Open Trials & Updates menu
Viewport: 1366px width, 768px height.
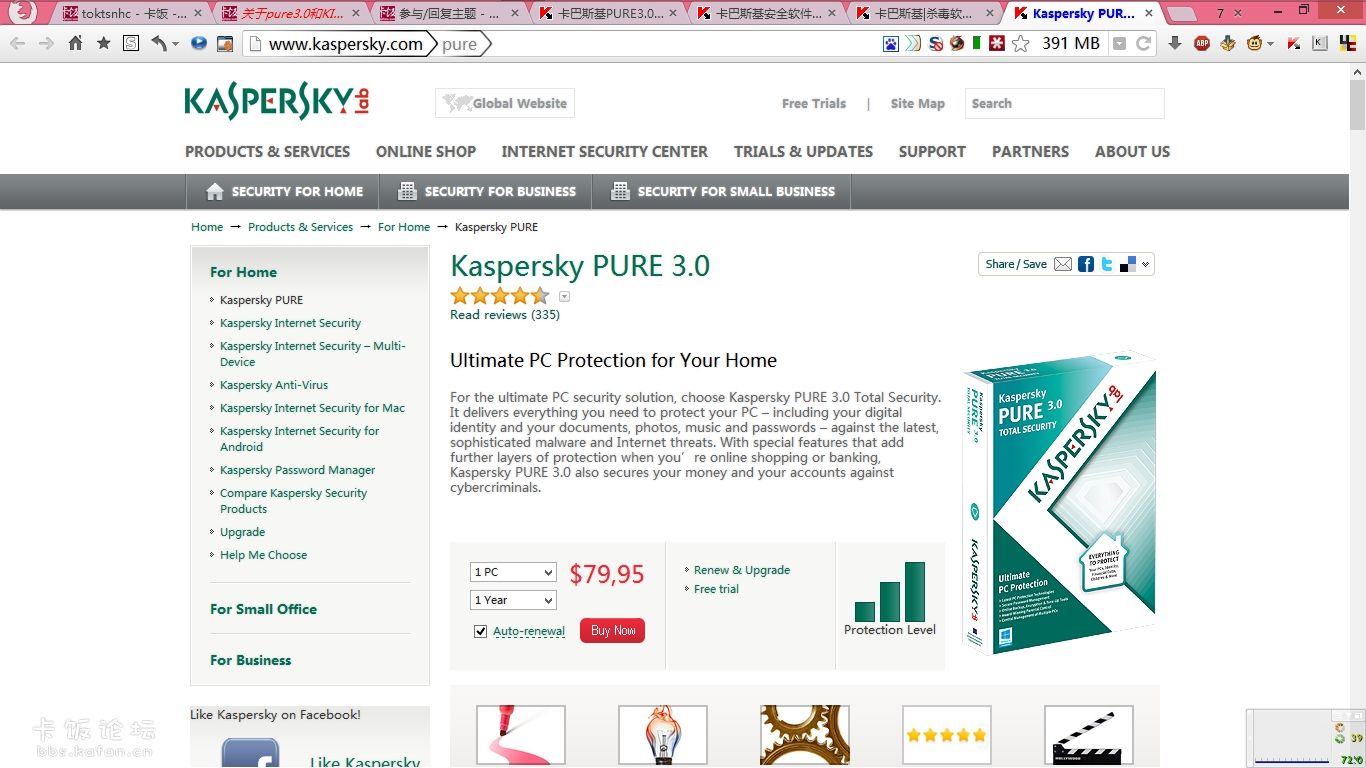click(x=803, y=152)
